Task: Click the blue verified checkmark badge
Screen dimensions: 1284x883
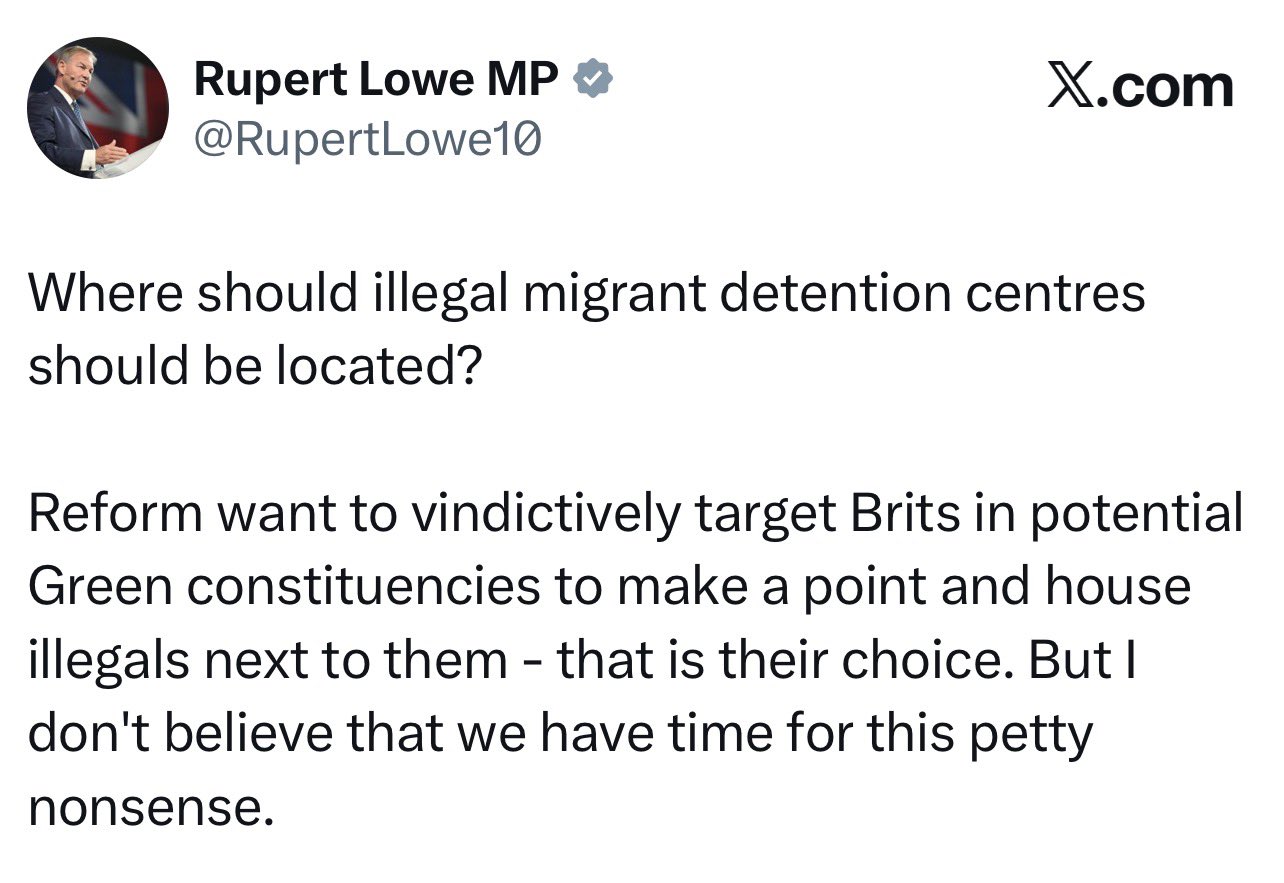Action: click(592, 79)
